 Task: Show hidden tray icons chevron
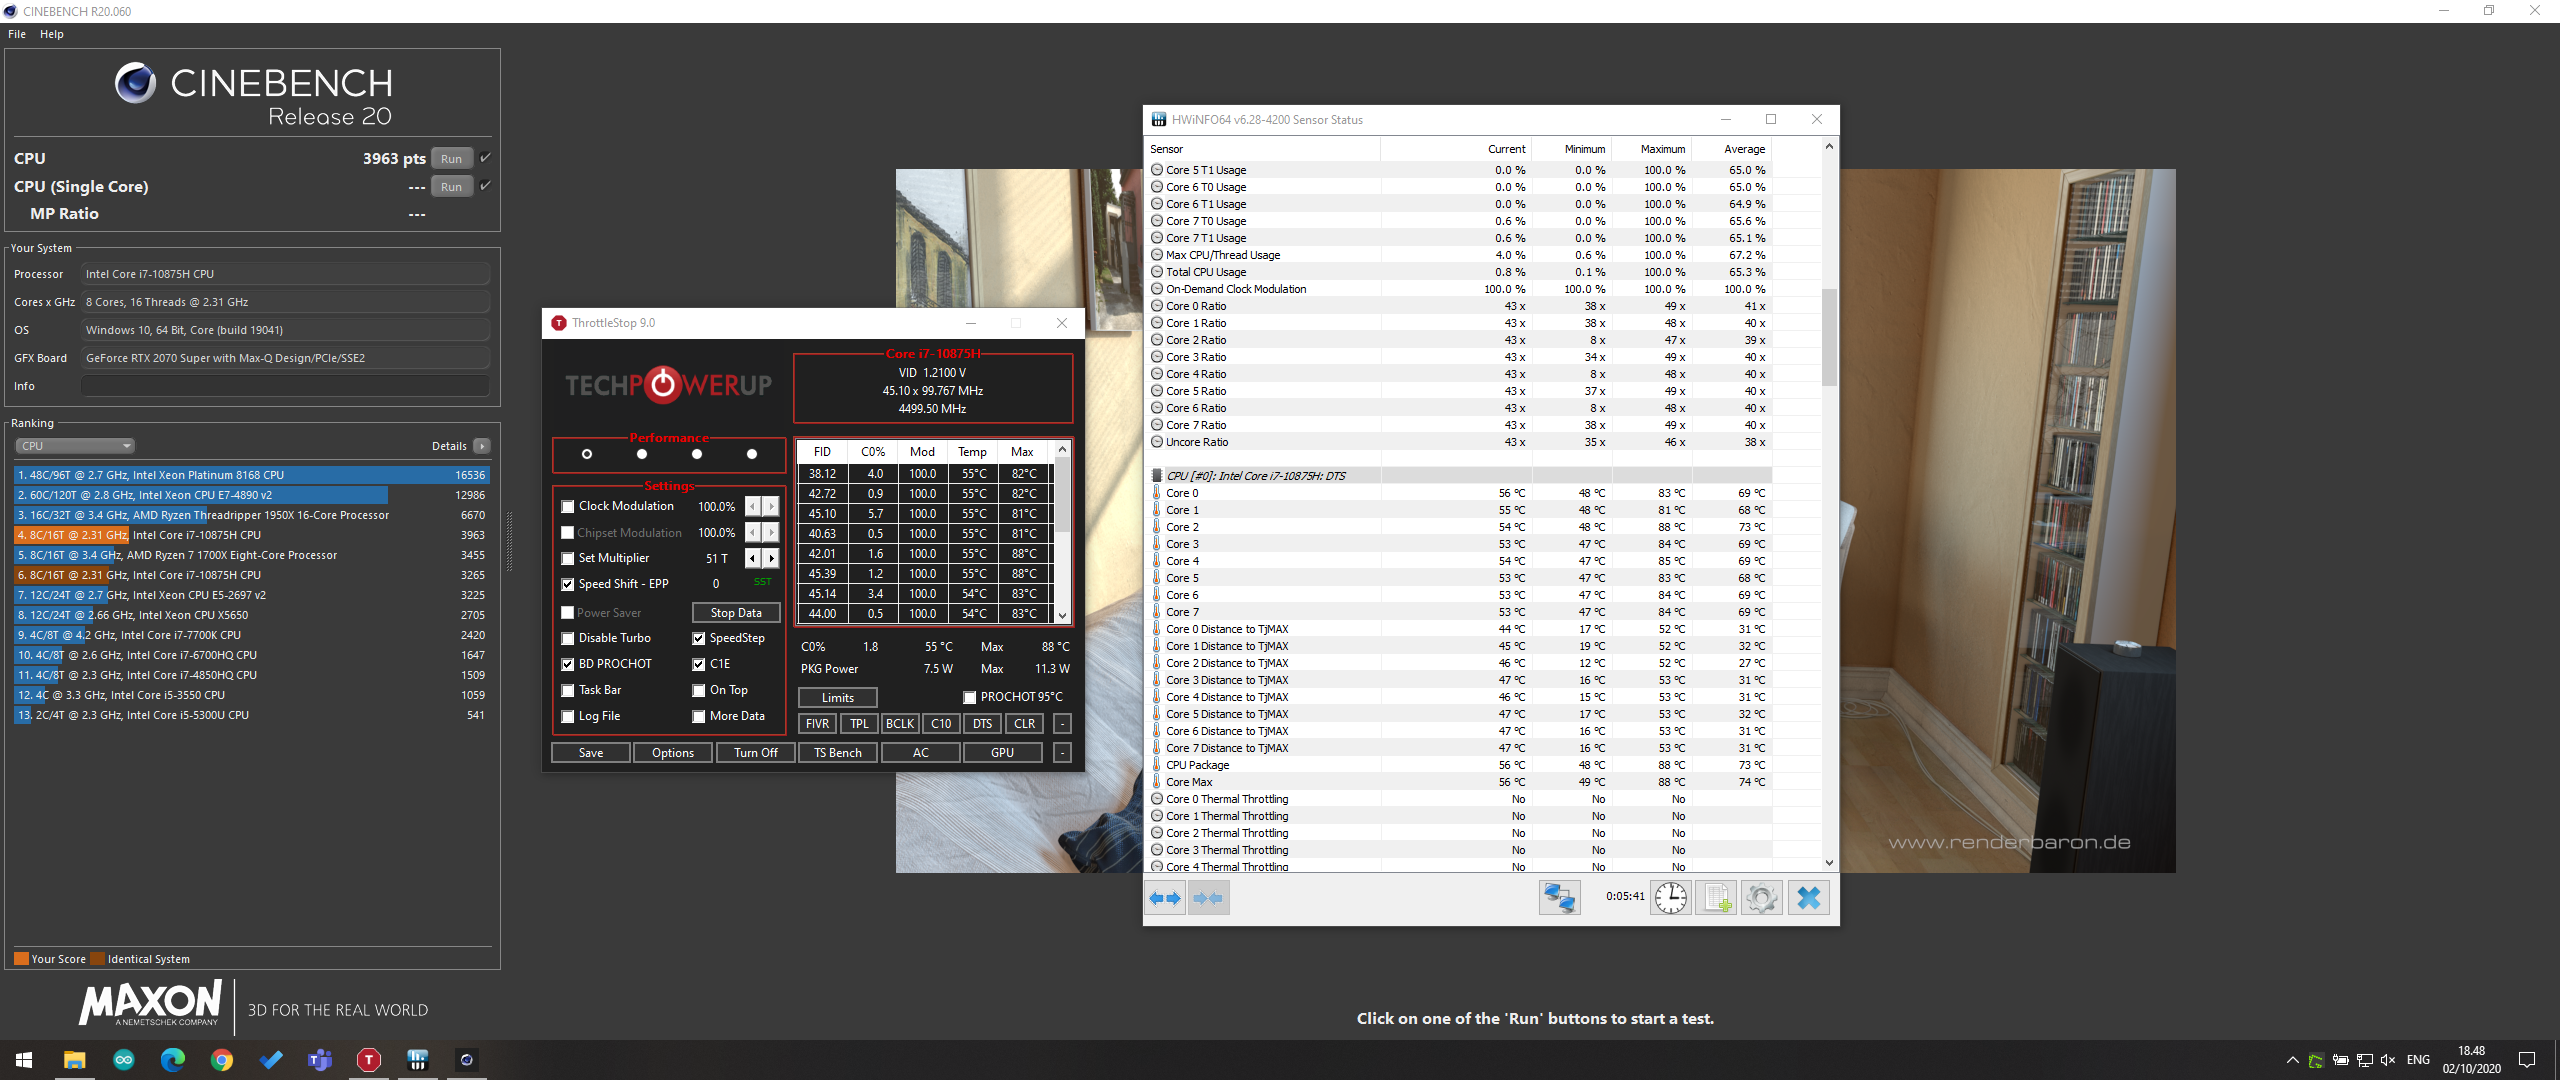click(x=2292, y=1060)
